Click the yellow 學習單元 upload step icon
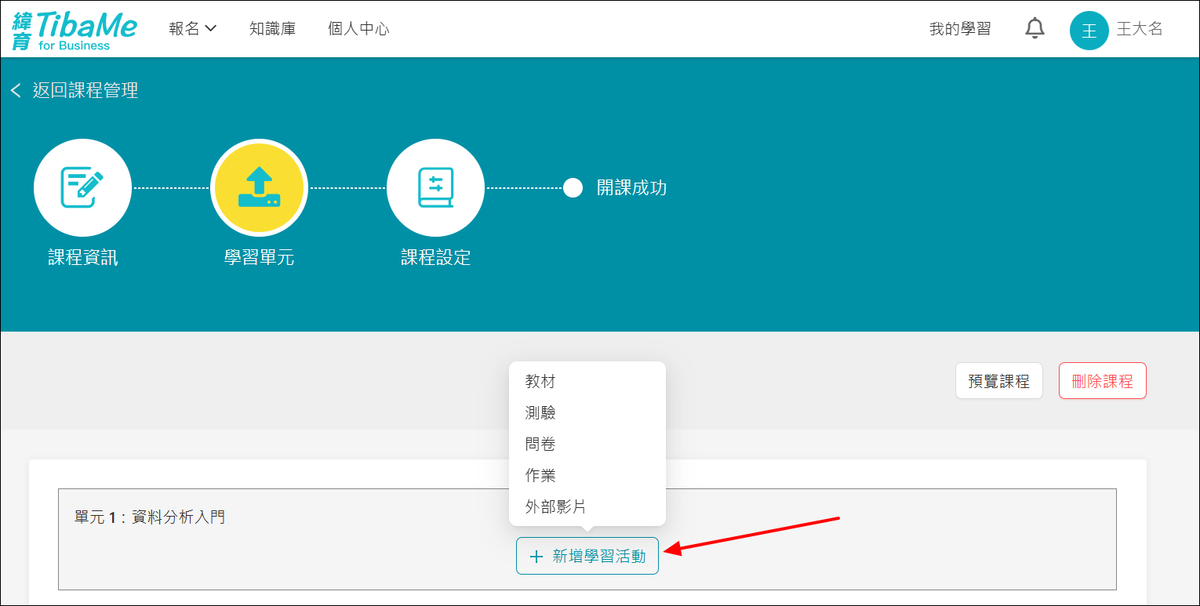1200x606 pixels. (259, 188)
